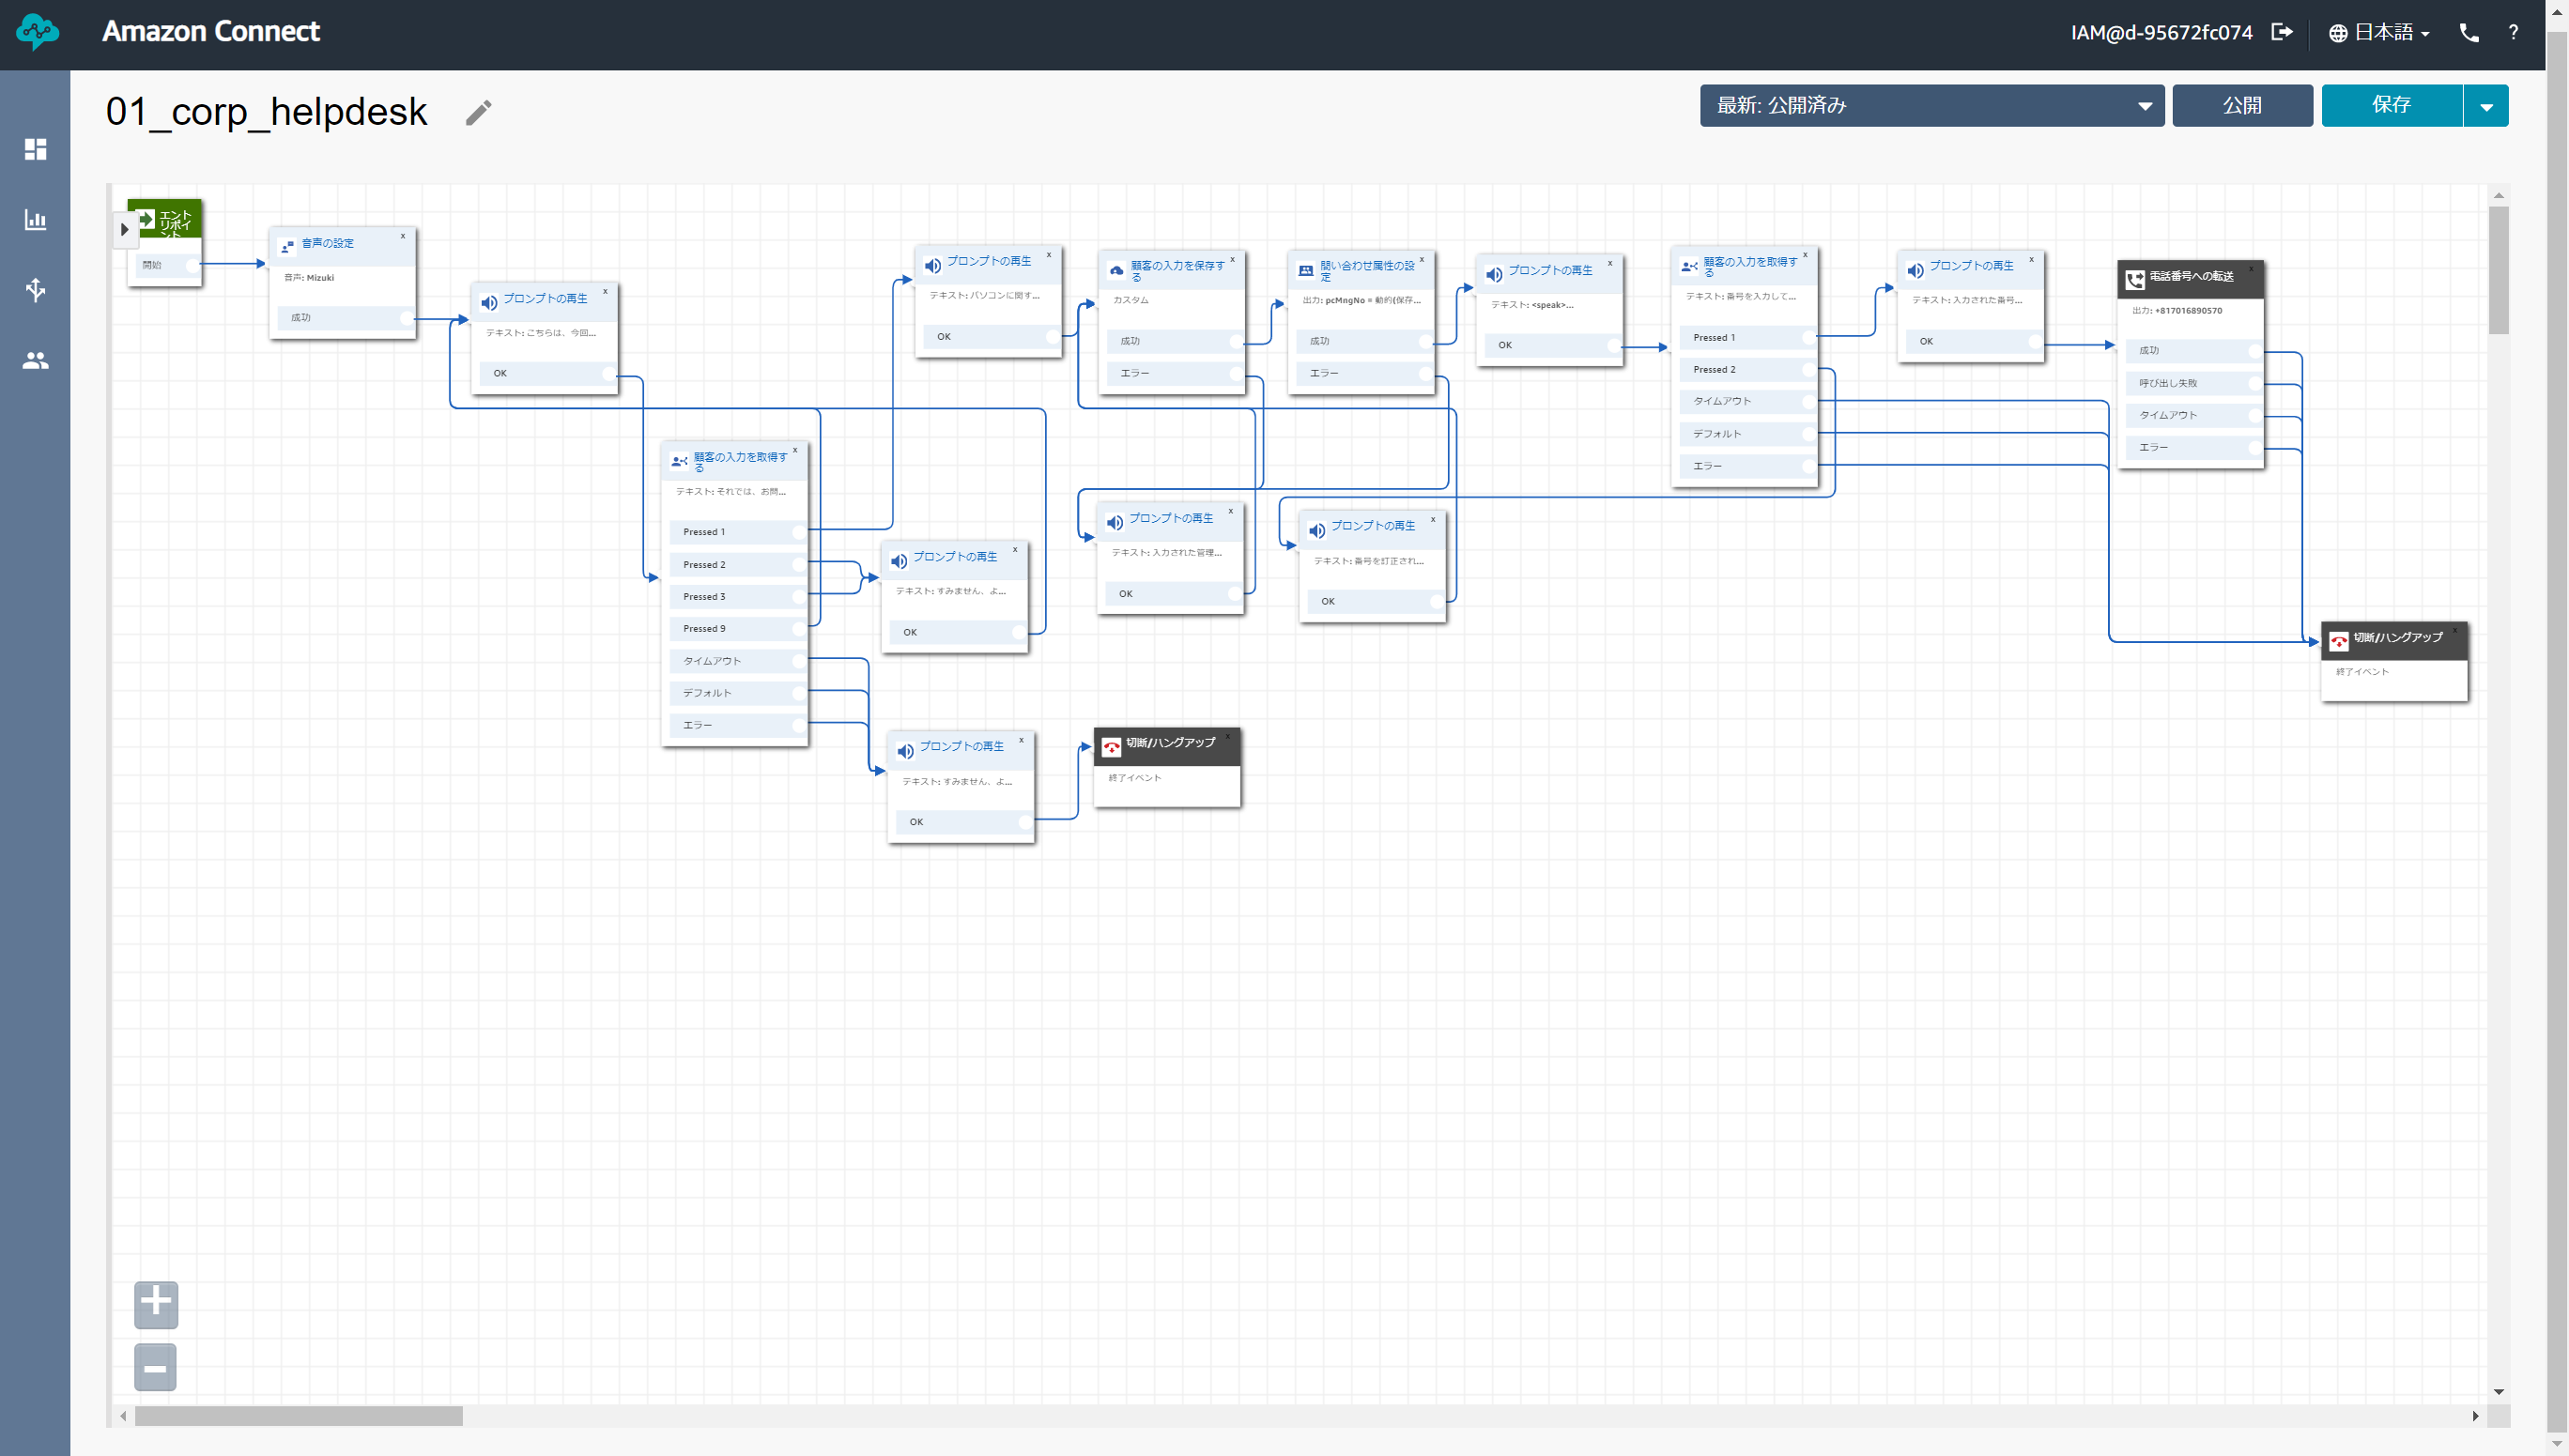Screen dimensions: 2569x1456
Task: Click the 出力: +817016890570 text
Action: 2177,311
